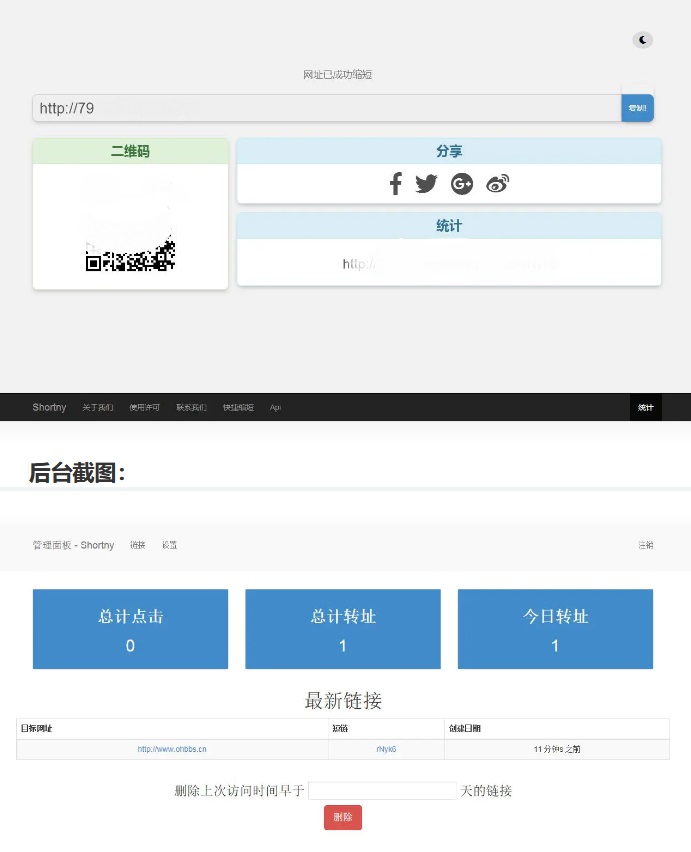Open the 使用许可 menu item
Image resolution: width=691 pixels, height=852 pixels.
point(145,407)
